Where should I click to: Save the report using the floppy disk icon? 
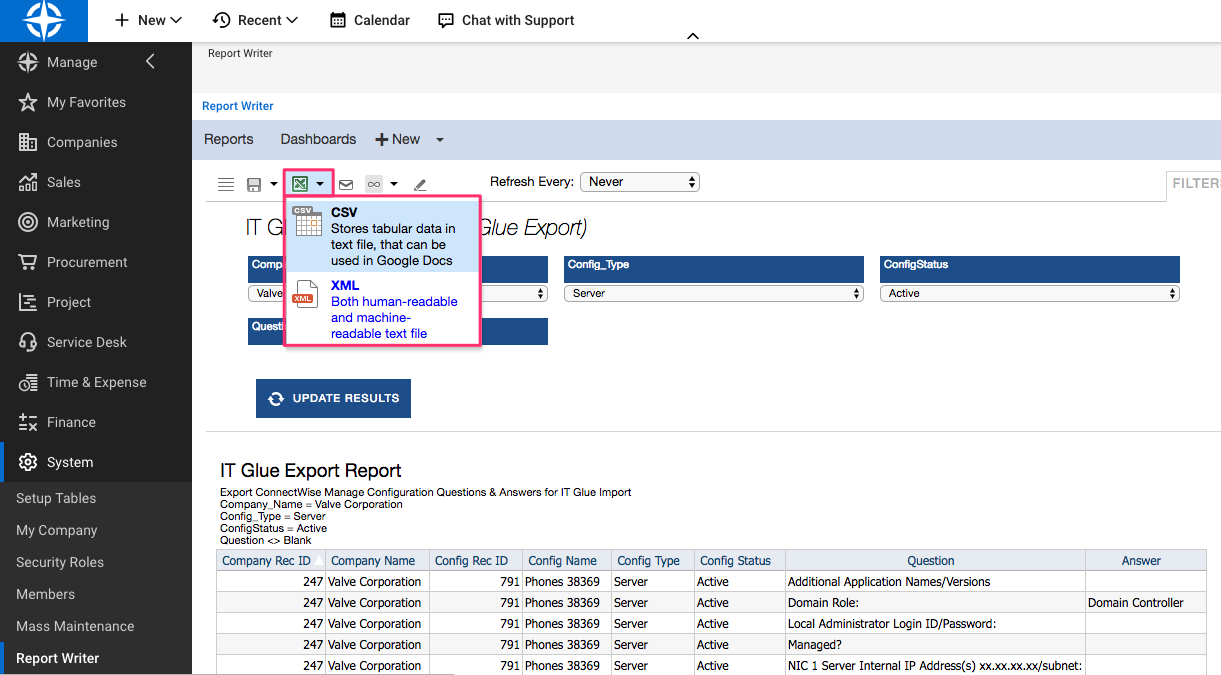253,183
